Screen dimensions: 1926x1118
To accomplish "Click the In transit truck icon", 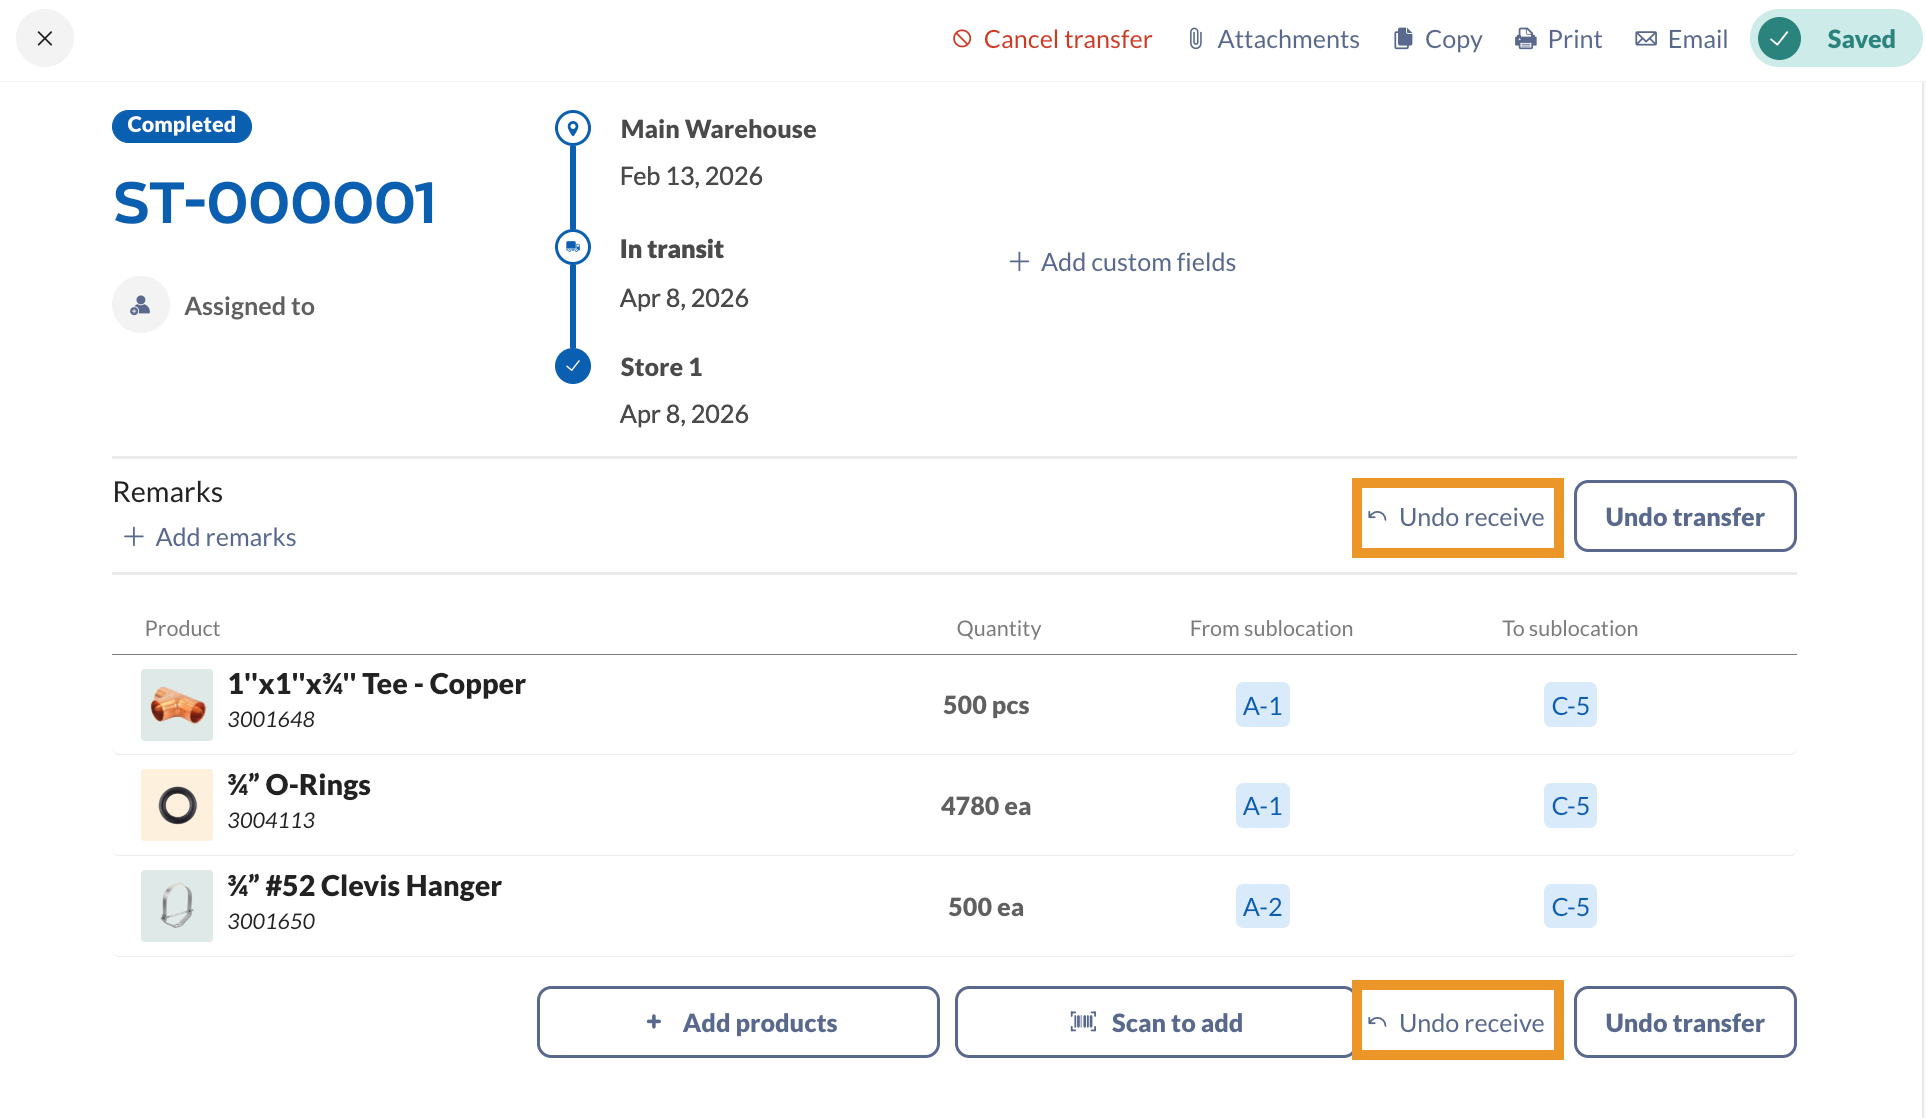I will (x=573, y=247).
